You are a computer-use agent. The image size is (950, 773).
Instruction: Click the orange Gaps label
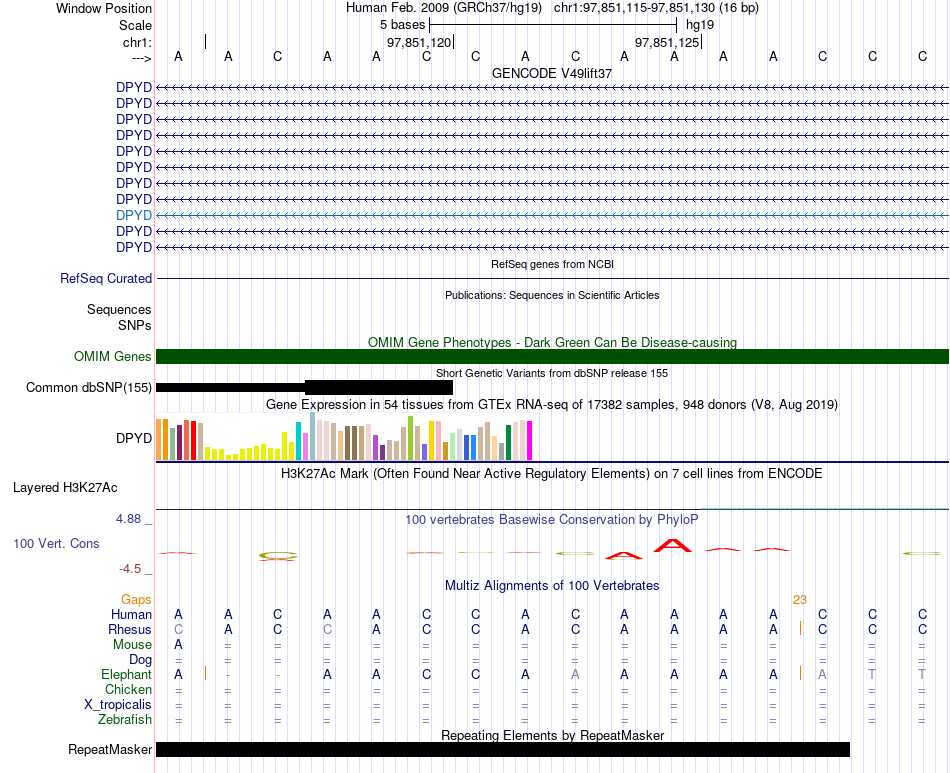point(136,599)
